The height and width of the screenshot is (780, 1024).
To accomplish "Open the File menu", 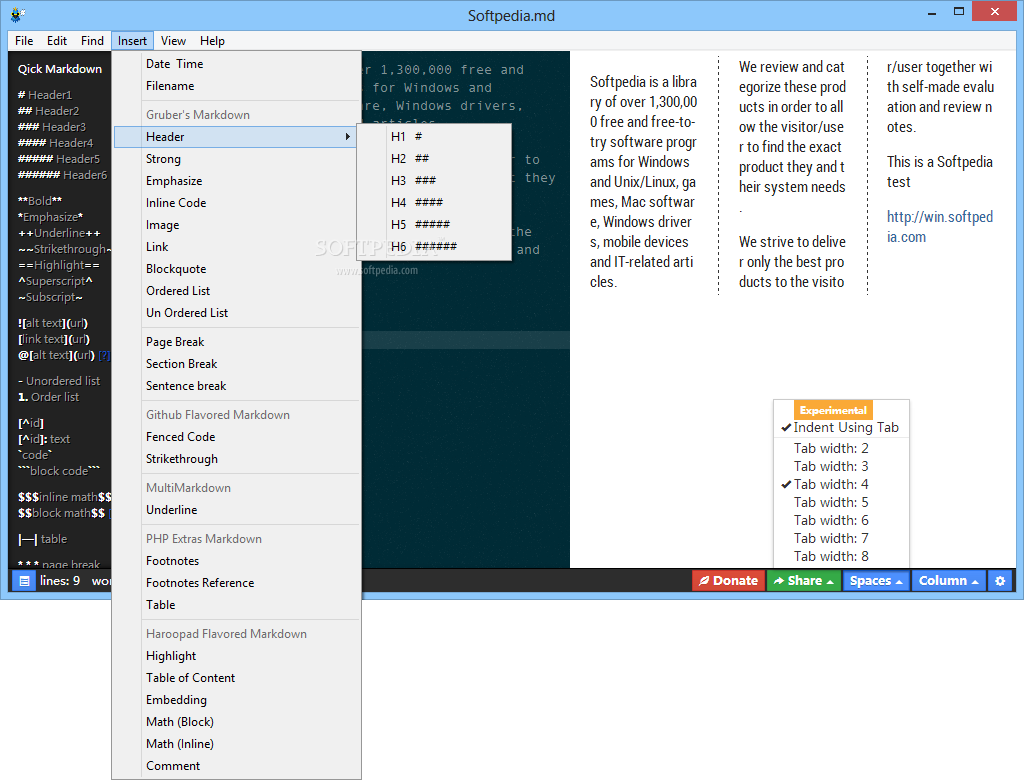I will click(x=24, y=41).
